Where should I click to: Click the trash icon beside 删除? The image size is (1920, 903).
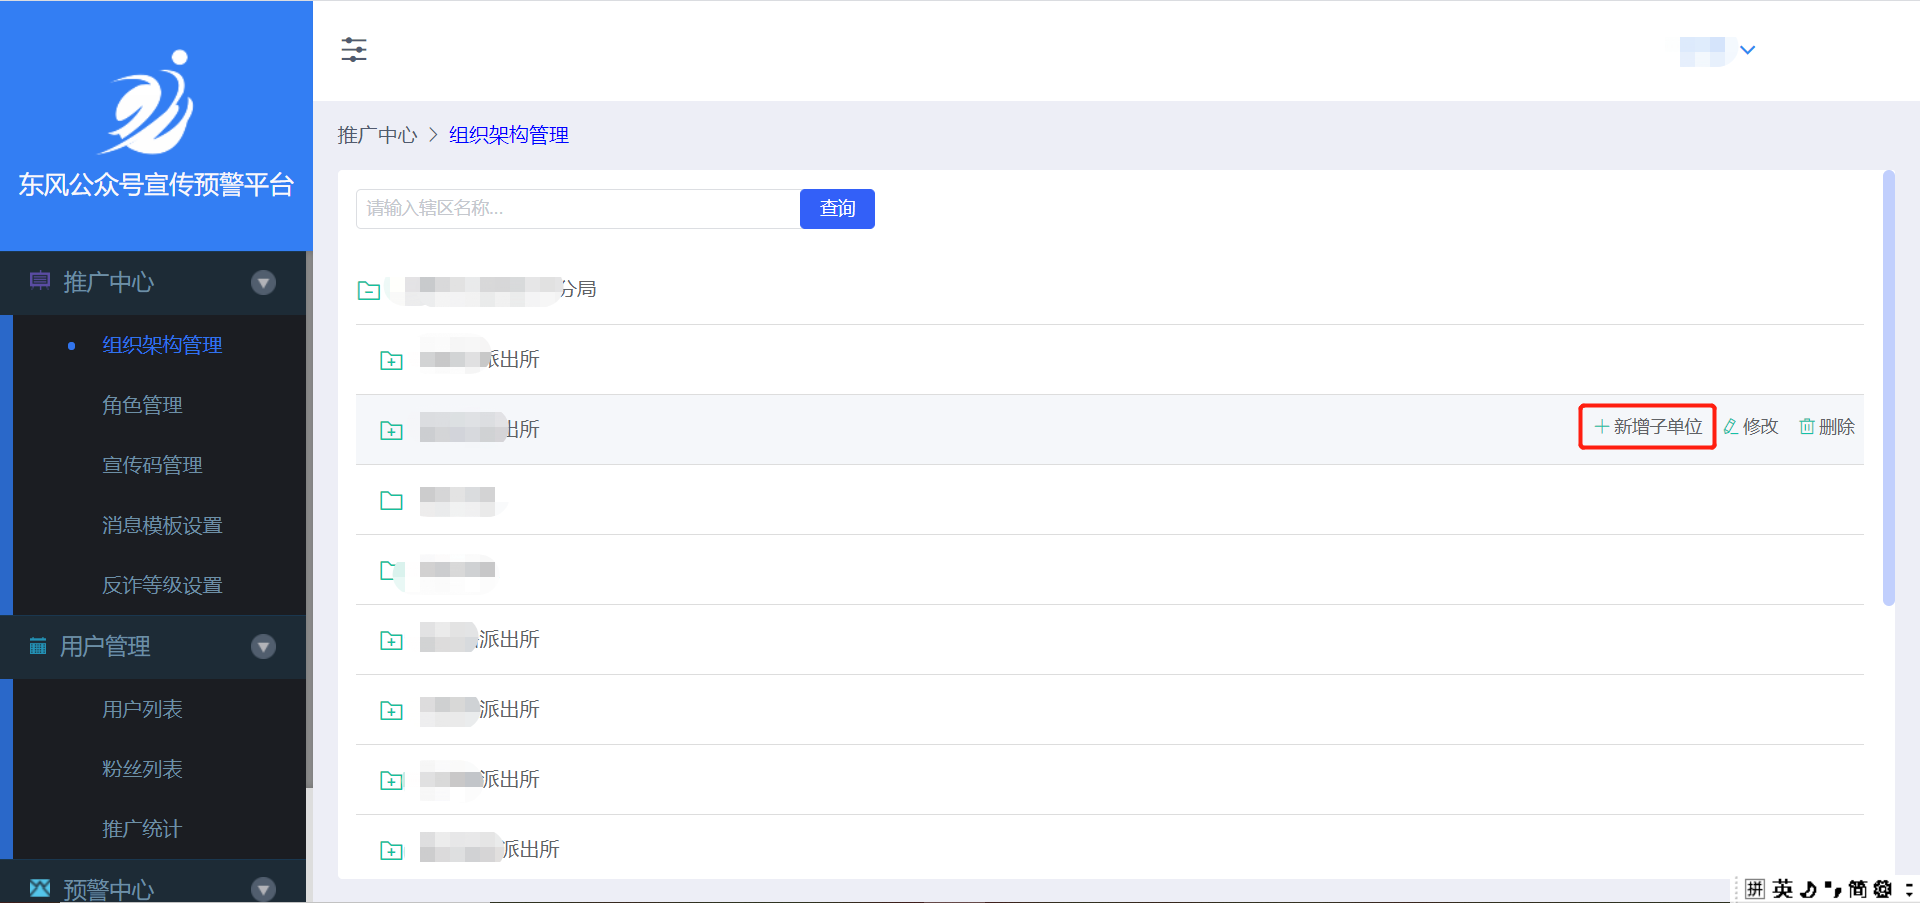pyautogui.click(x=1807, y=427)
